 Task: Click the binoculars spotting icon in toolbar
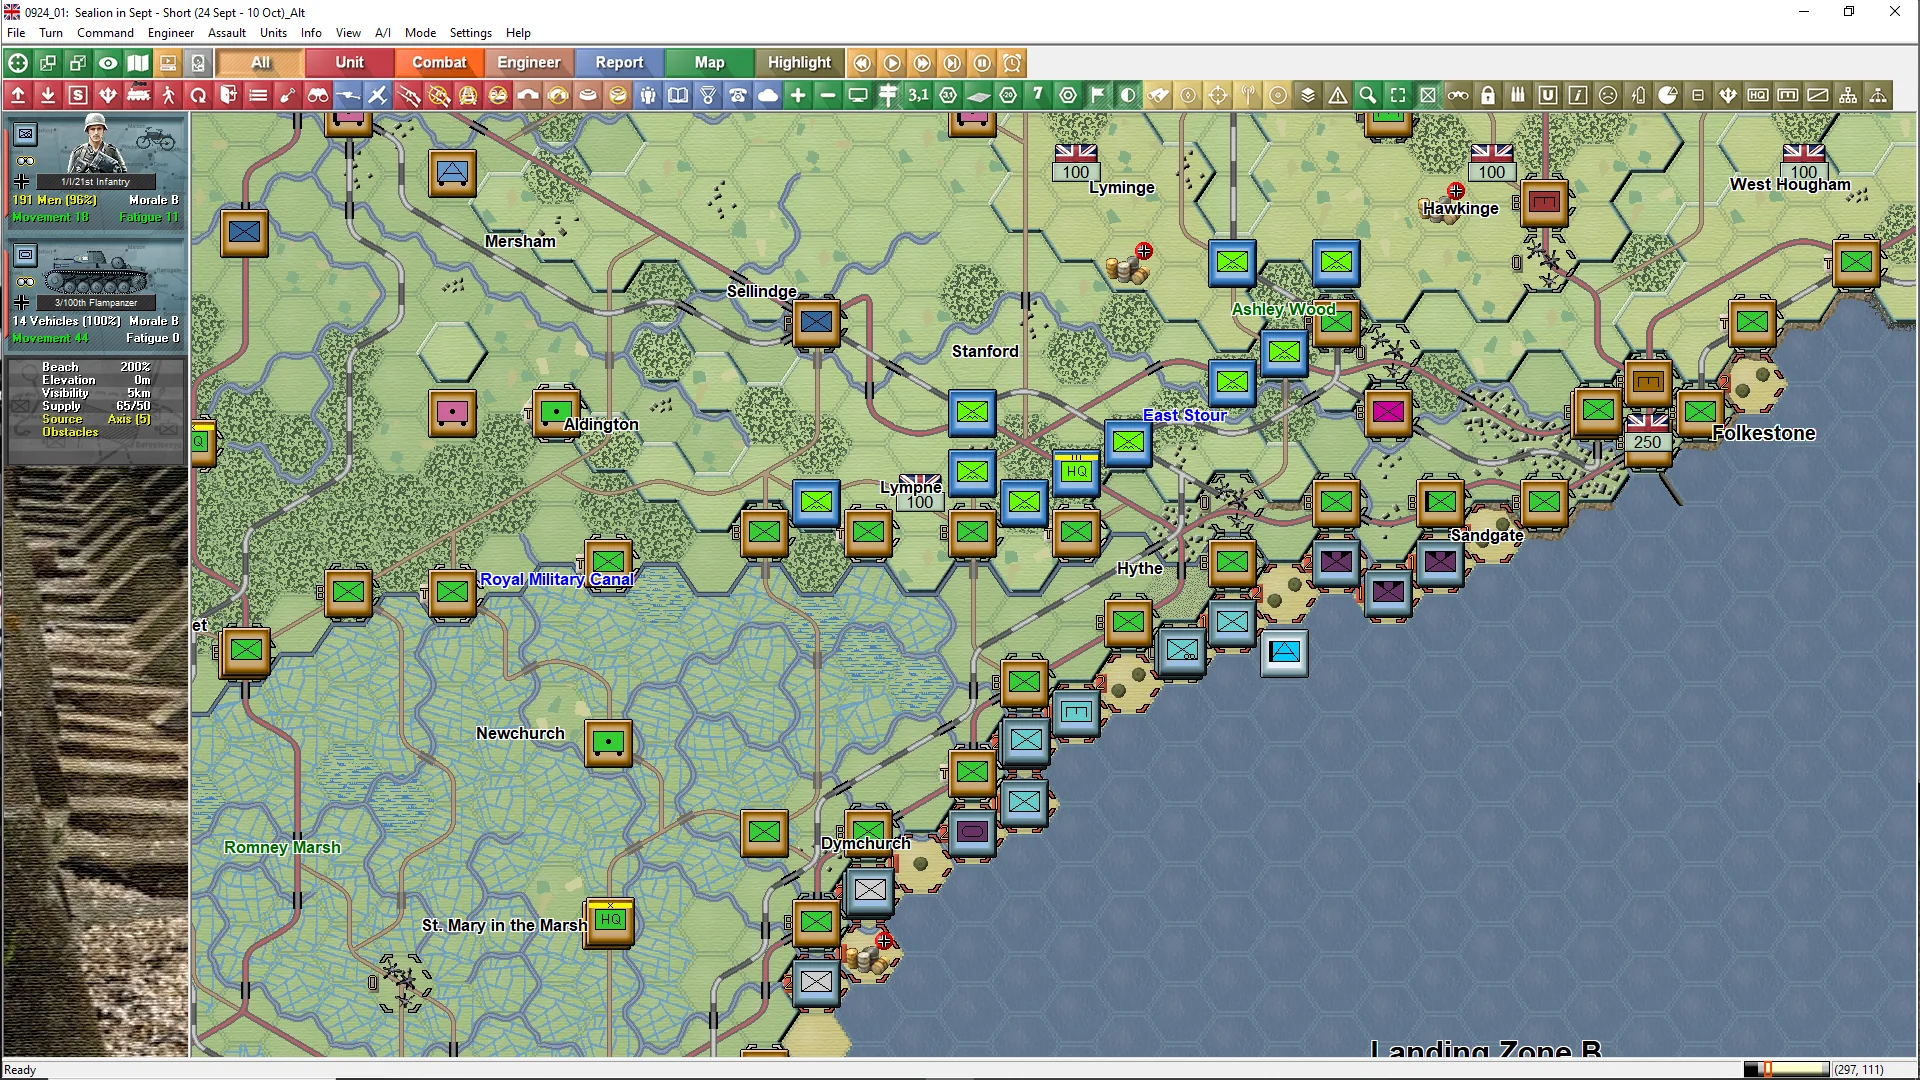pyautogui.click(x=318, y=96)
